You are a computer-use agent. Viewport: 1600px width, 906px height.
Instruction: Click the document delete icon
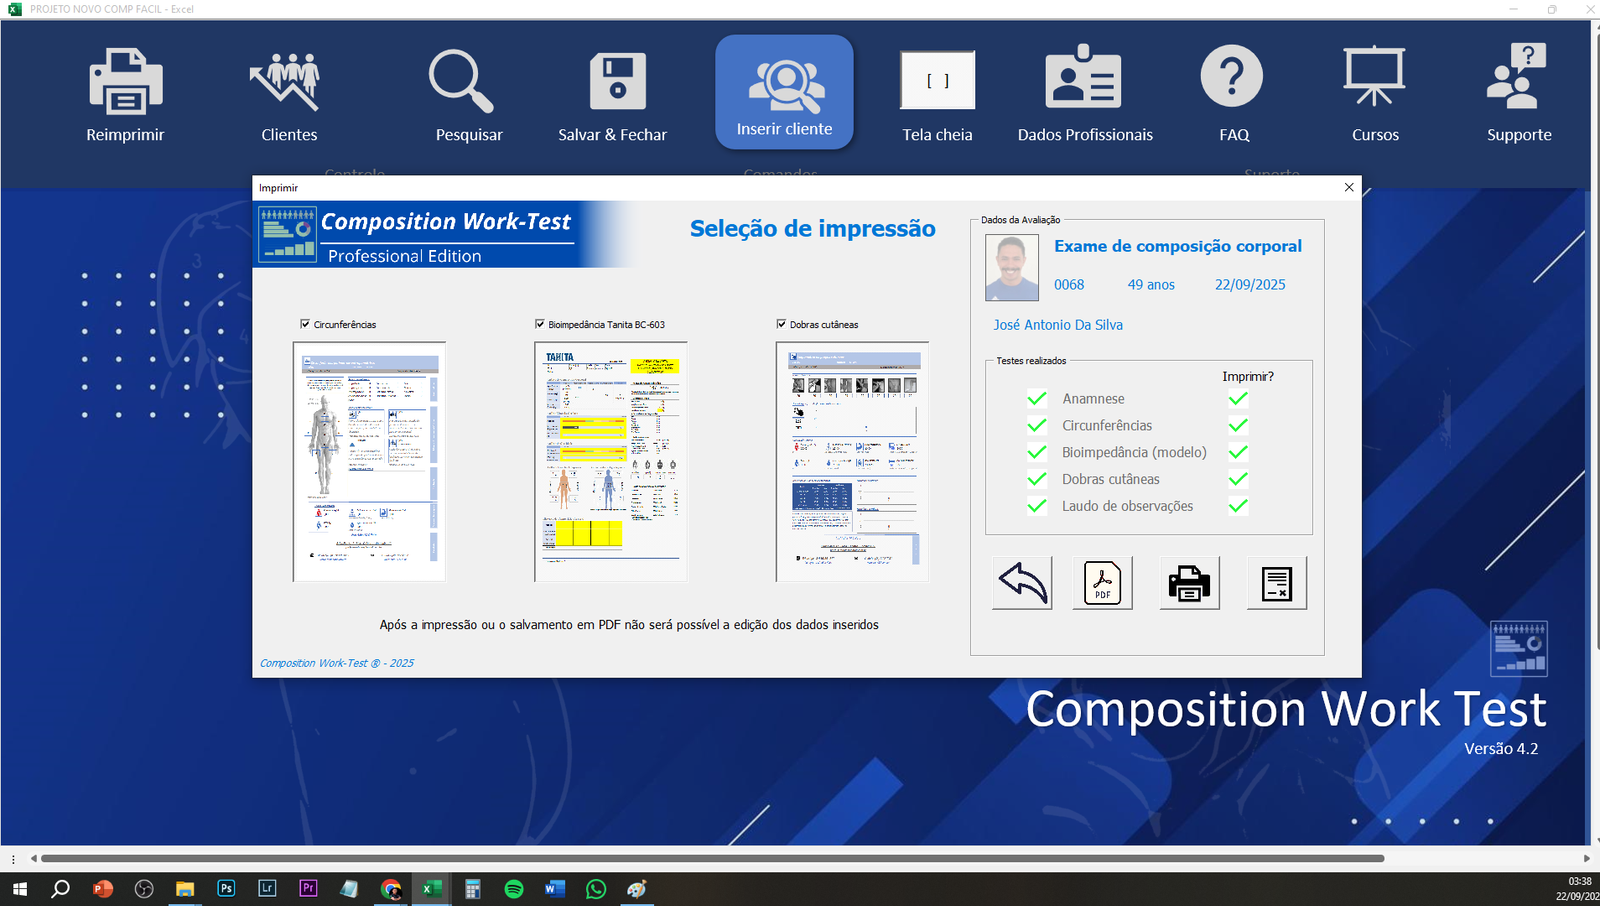pyautogui.click(x=1276, y=583)
